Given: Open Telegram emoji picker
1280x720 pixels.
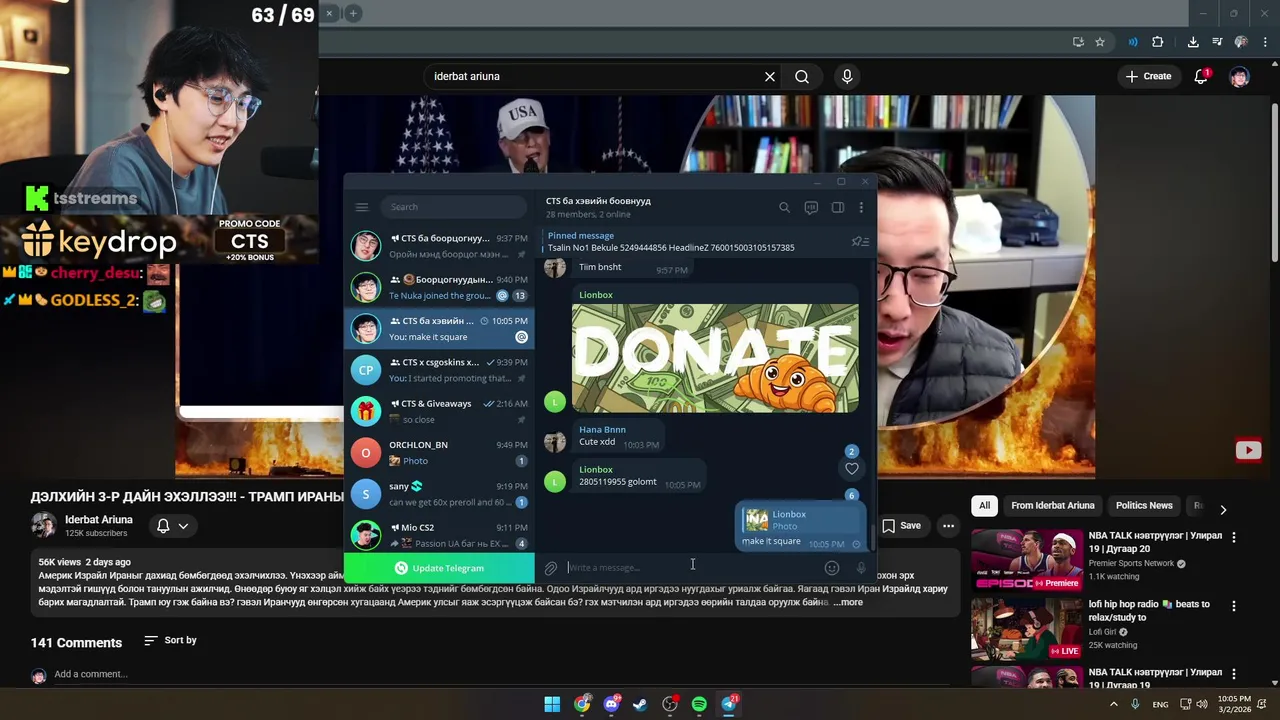Looking at the screenshot, I should [x=831, y=568].
